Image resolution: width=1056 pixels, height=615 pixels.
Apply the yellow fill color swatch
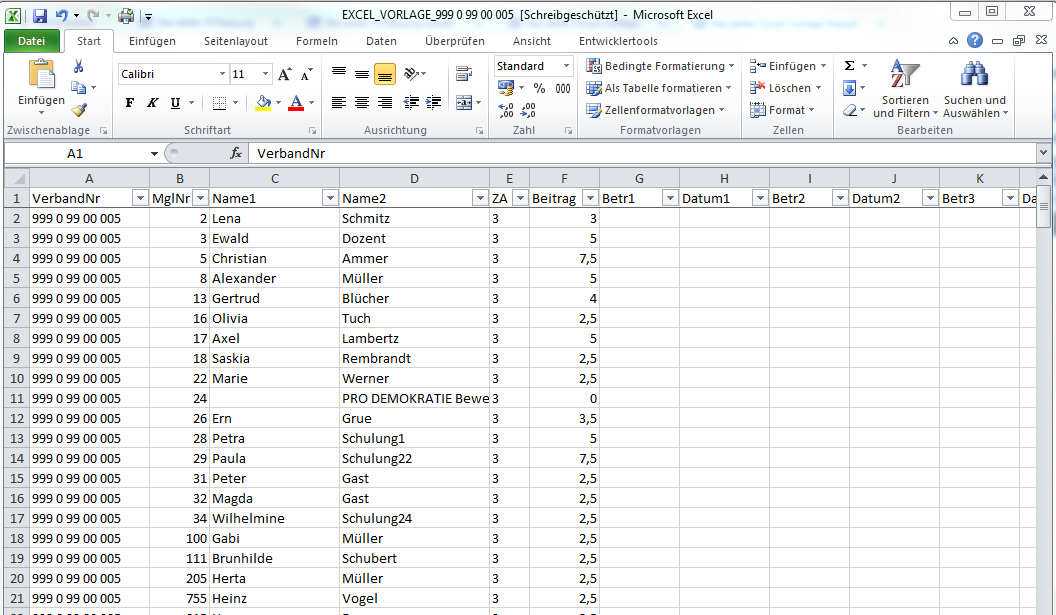[263, 103]
